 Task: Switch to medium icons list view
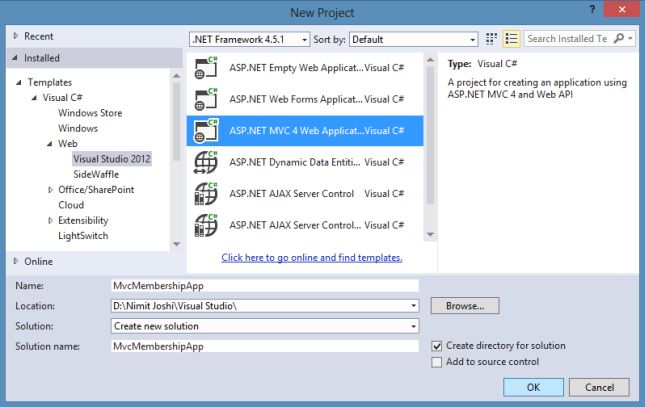coord(511,39)
